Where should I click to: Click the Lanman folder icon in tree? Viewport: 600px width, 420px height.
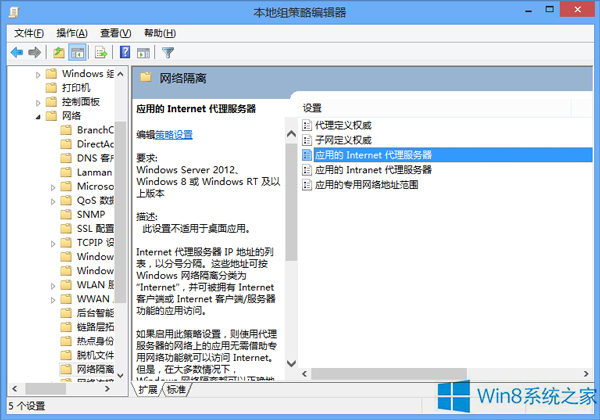pyautogui.click(x=66, y=172)
